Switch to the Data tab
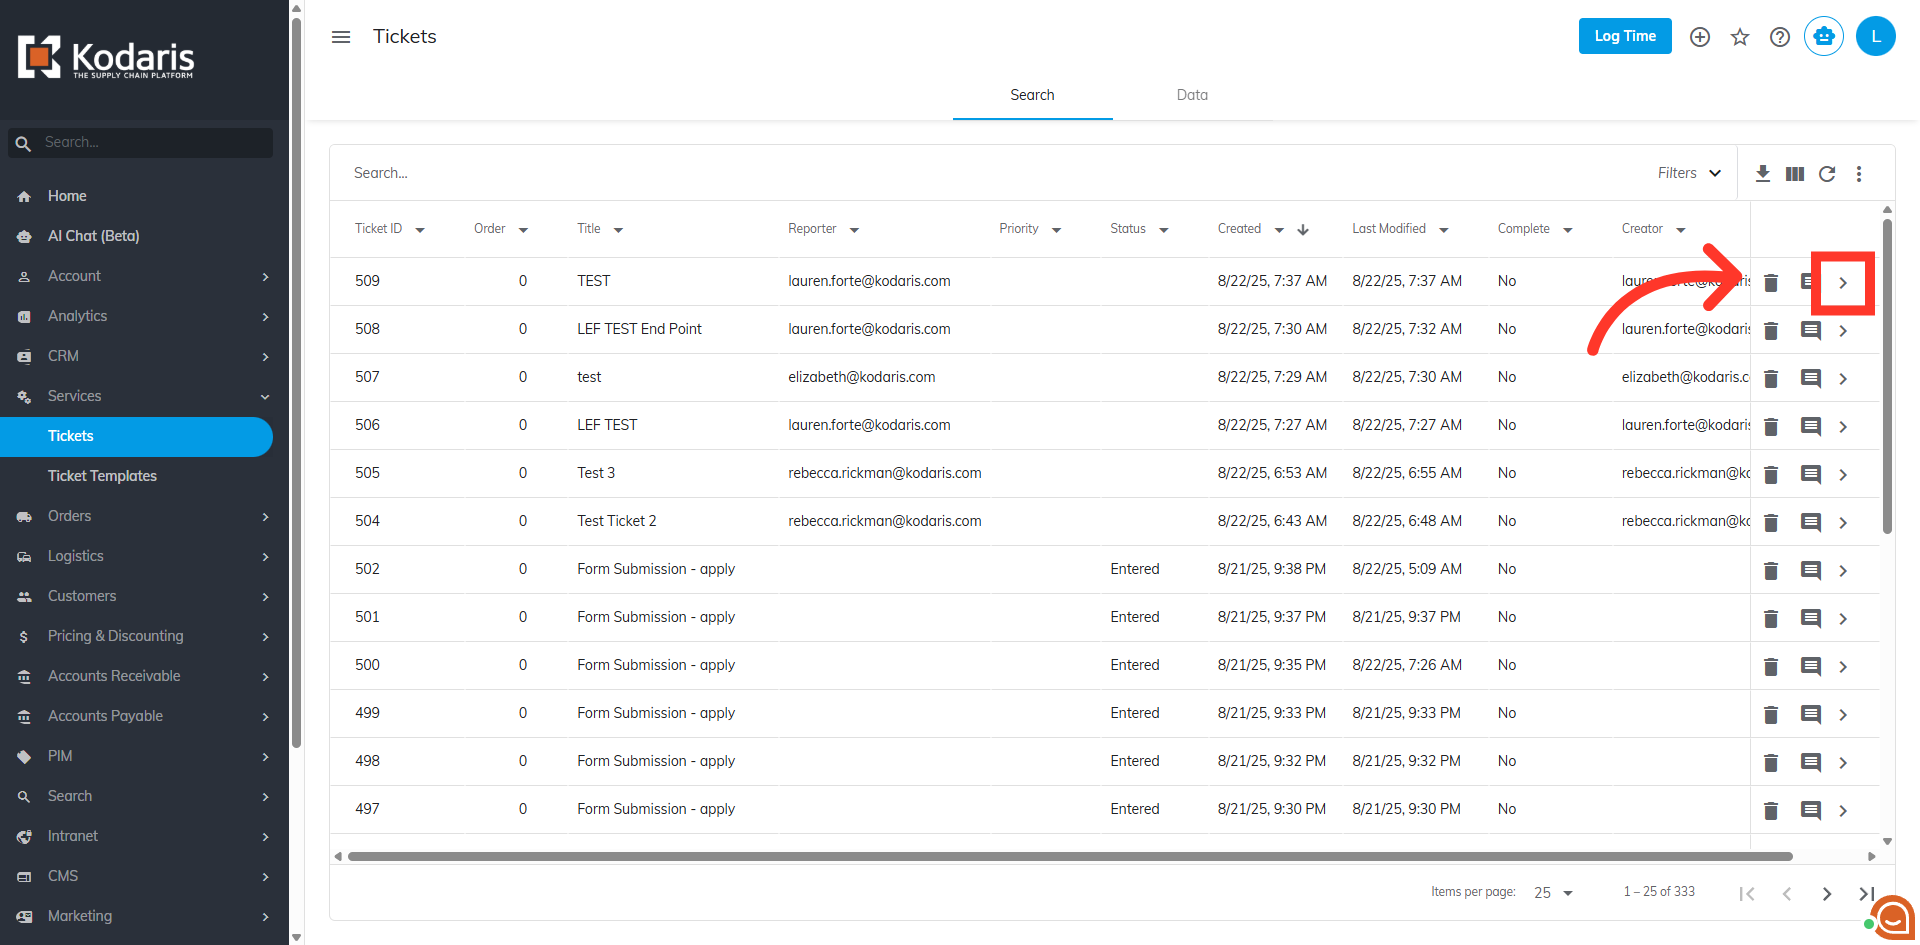 coord(1192,95)
